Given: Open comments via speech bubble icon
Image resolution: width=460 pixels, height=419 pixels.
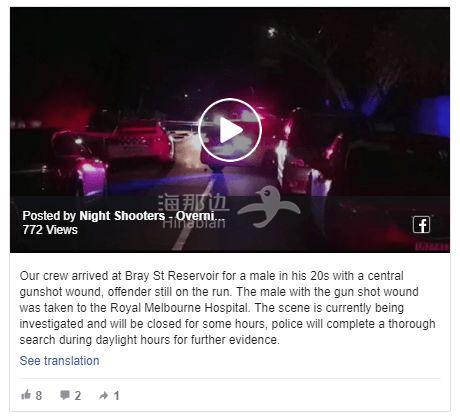Looking at the screenshot, I should (x=65, y=395).
